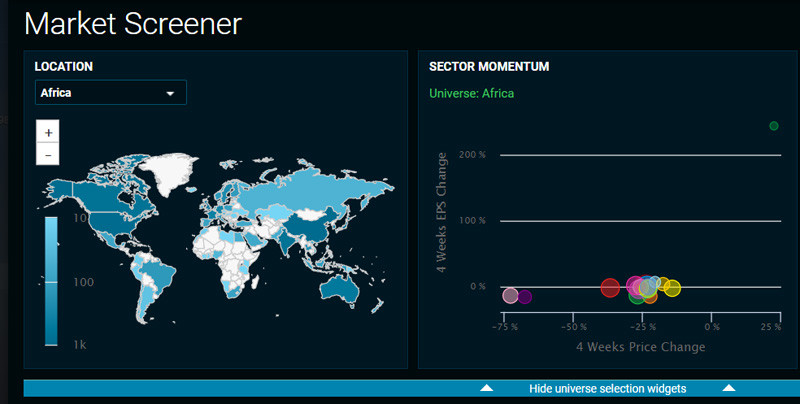
Task: Click Hide universe selection widgets
Action: click(607, 388)
